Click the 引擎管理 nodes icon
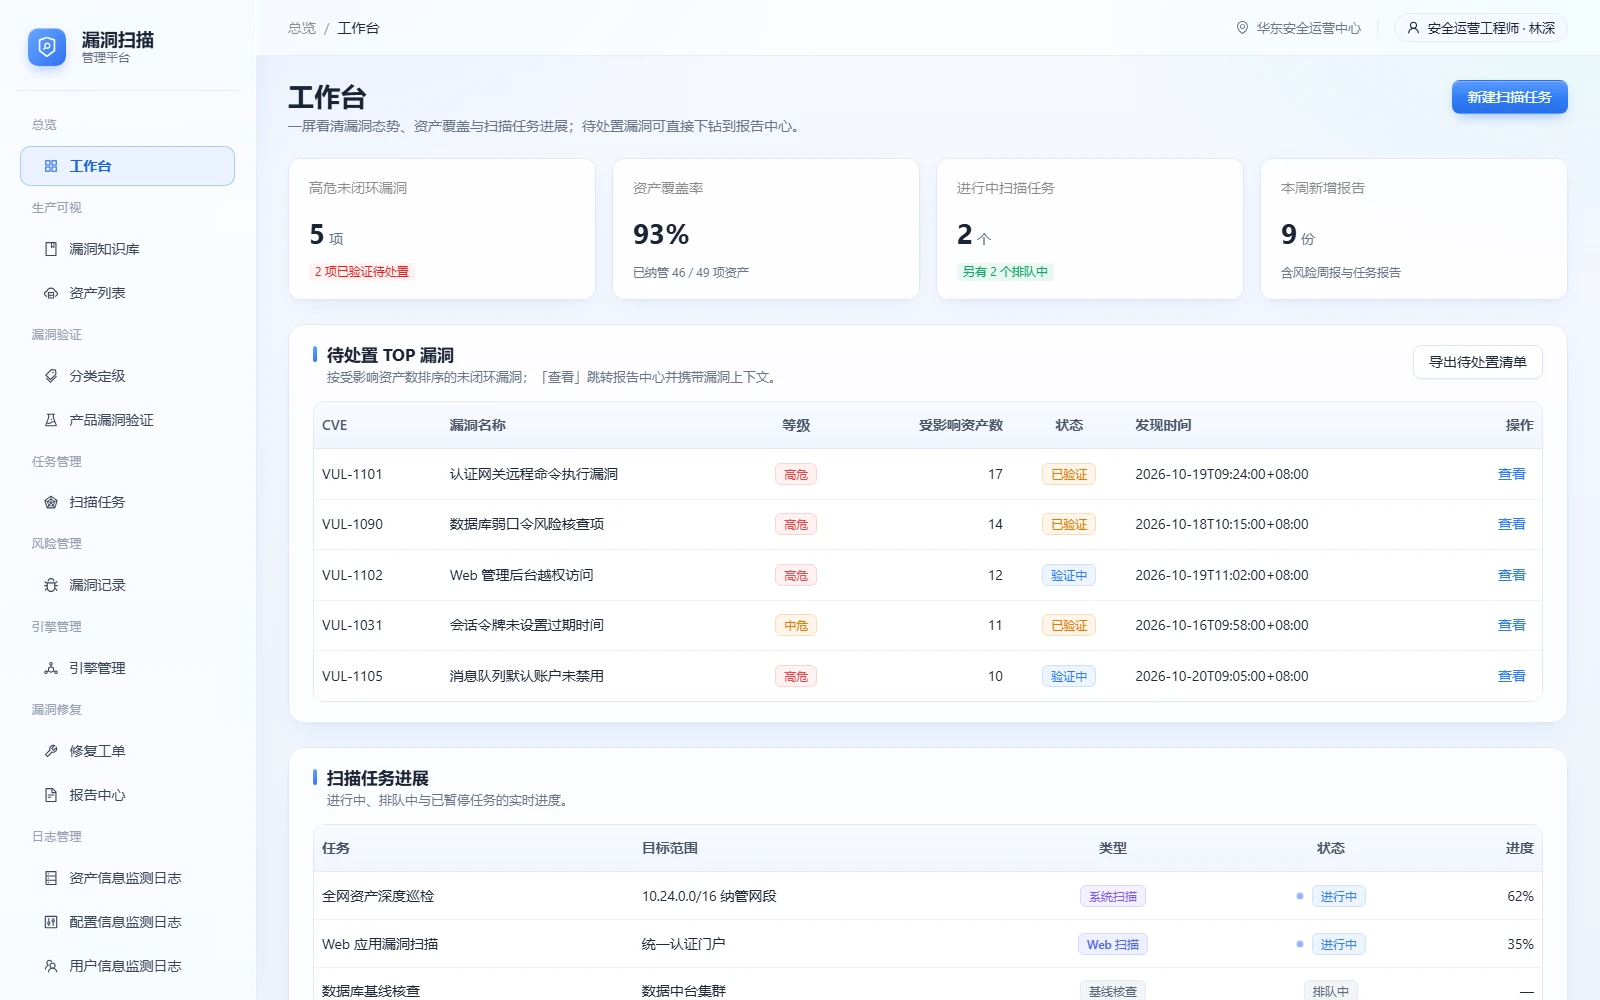Image resolution: width=1600 pixels, height=1000 pixels. [51, 668]
